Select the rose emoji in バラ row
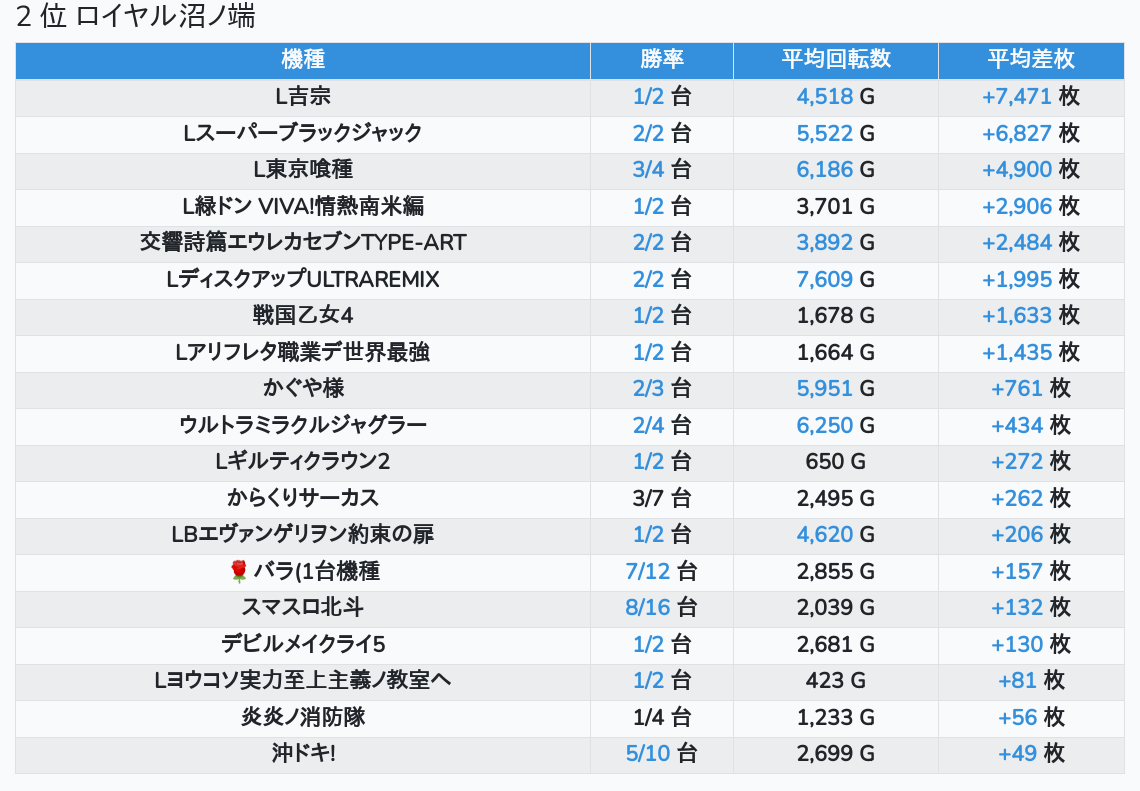Viewport: 1140px width, 791px height. (x=238, y=571)
